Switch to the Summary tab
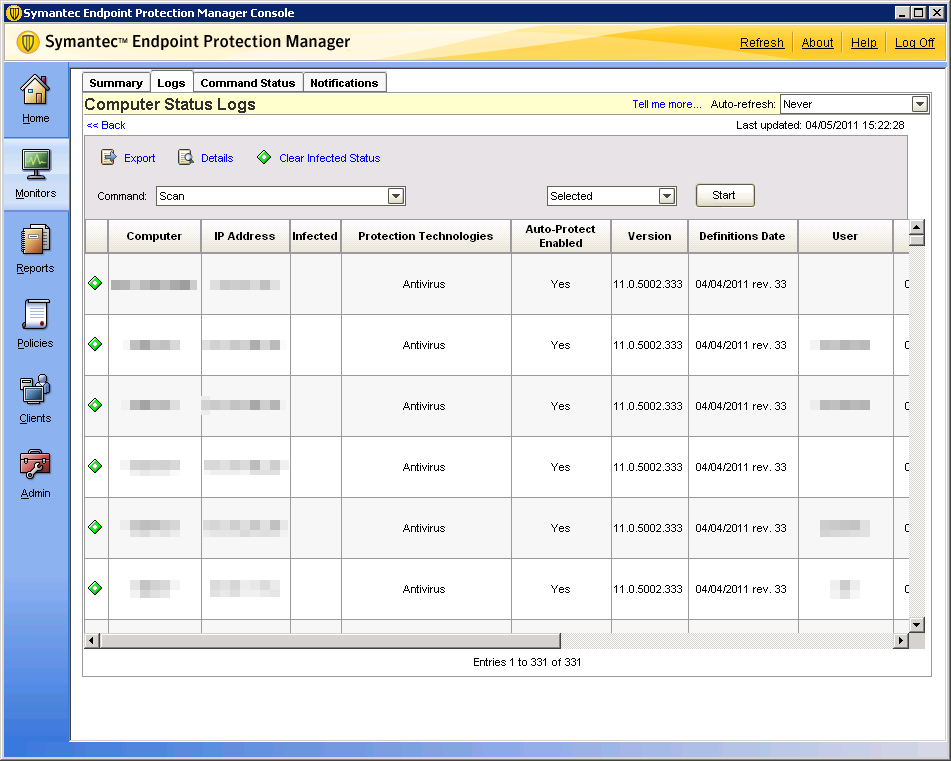Viewport: 951px width, 761px height. pos(116,83)
